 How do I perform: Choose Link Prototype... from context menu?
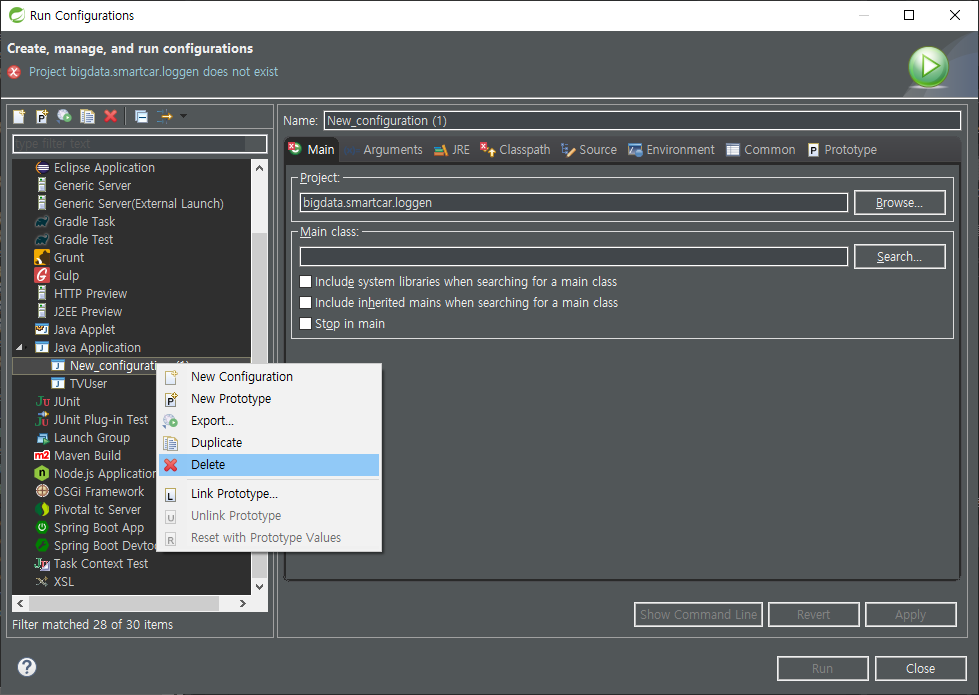[x=269, y=493]
